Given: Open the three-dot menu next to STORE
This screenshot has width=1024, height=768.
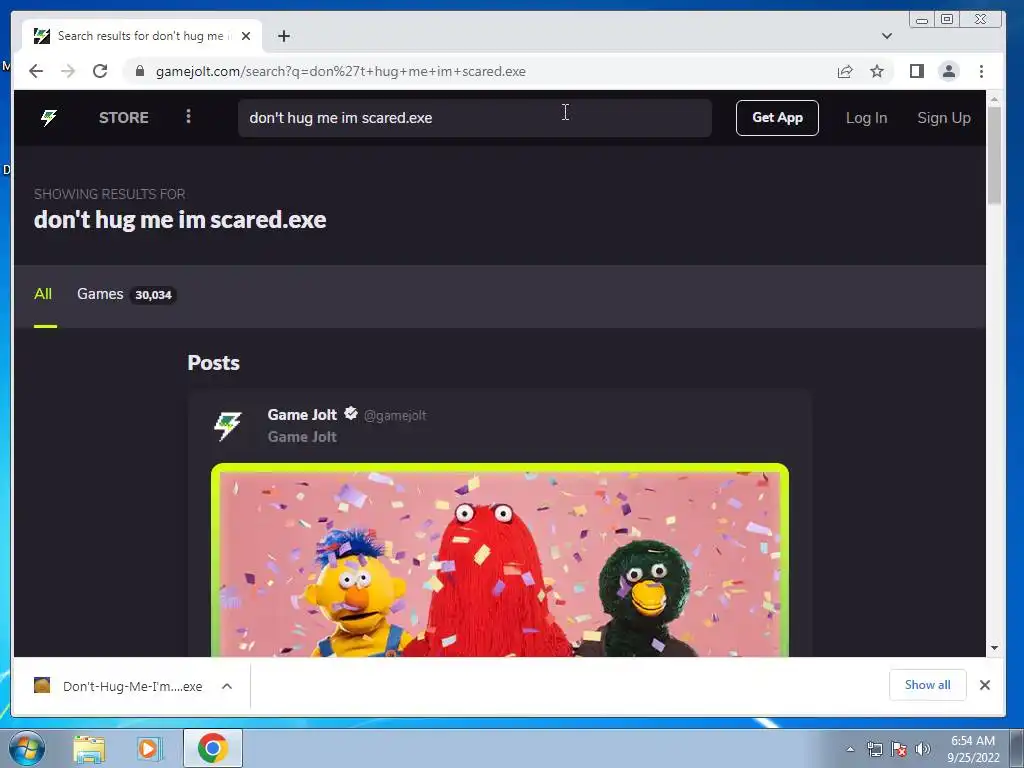Looking at the screenshot, I should point(188,117).
